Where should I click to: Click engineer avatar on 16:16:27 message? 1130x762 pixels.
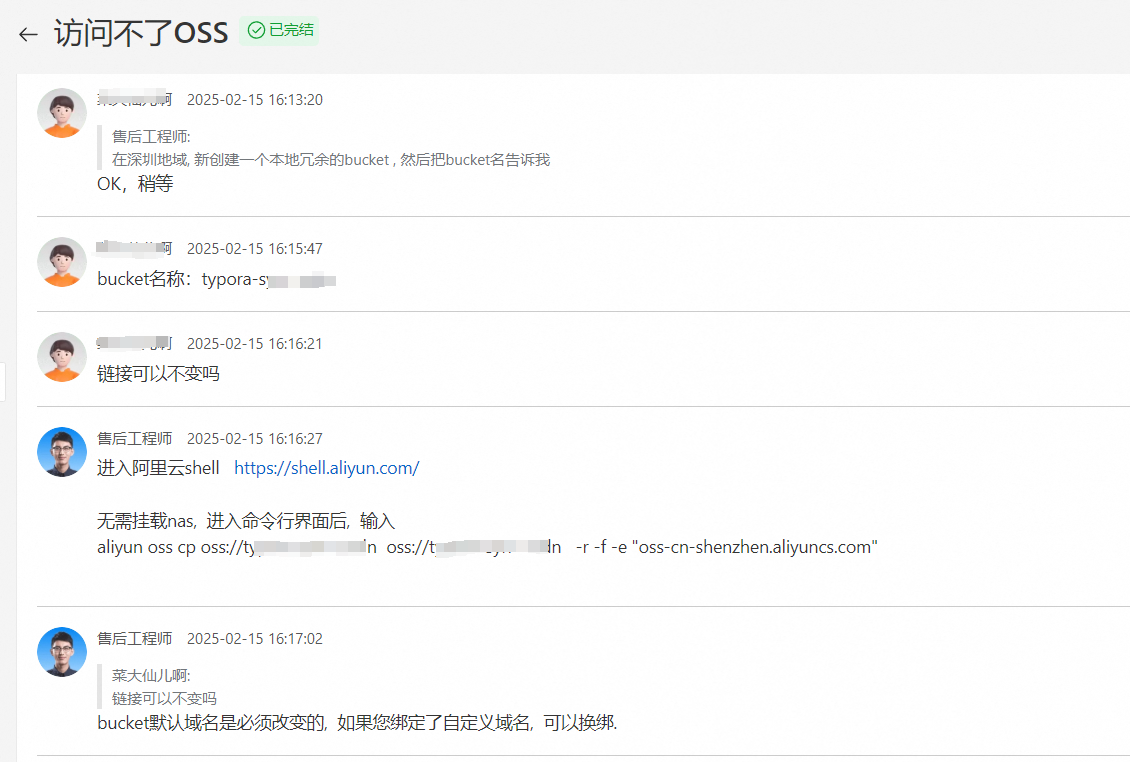(62, 452)
